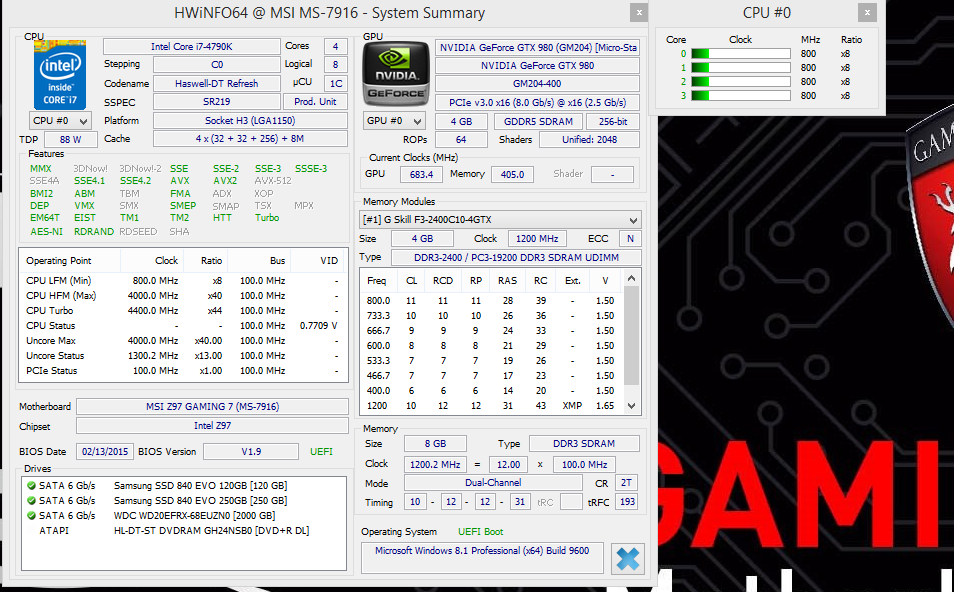Click Core 0 clock bar
The image size is (954, 592).
pyautogui.click(x=740, y=54)
